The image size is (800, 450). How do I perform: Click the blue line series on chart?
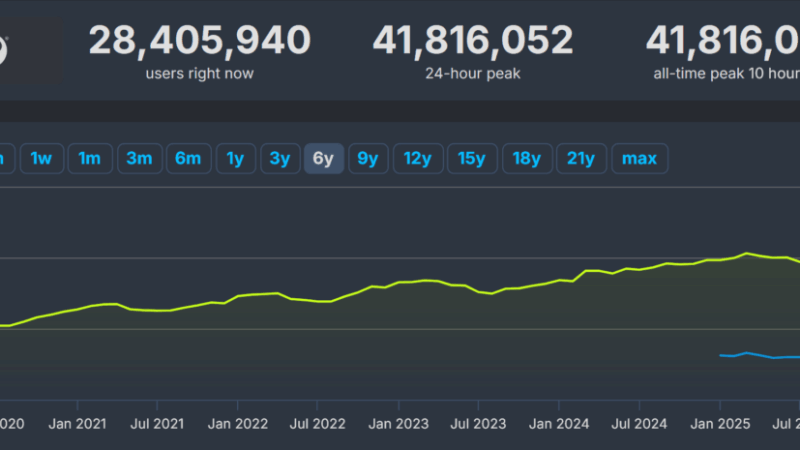(760, 355)
